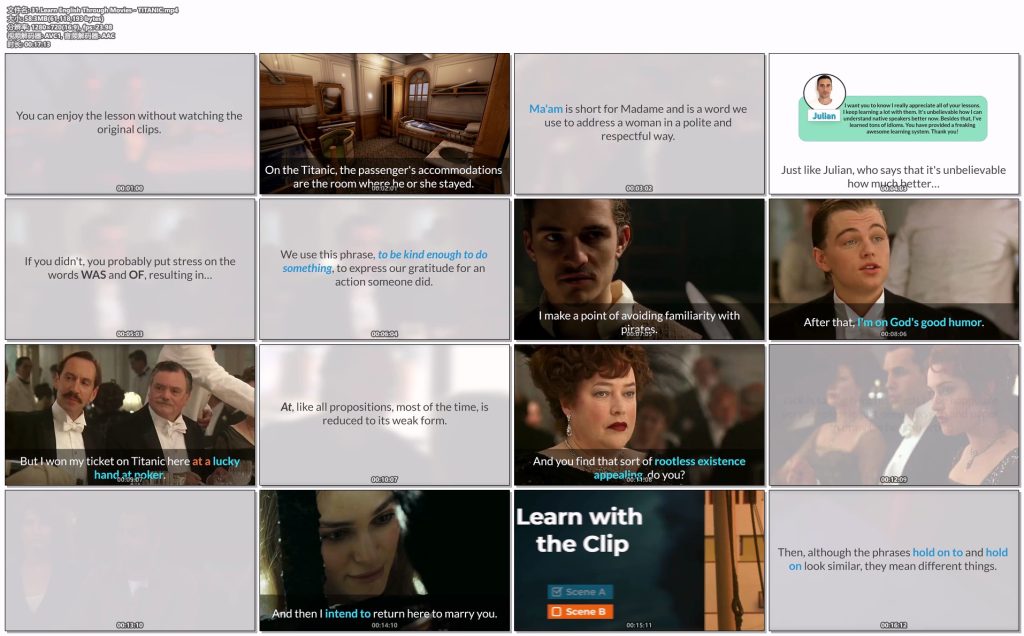The image size is (1024, 636).
Task: Click the resolution line '1280x720(16:9)'
Action: click(x=59, y=27)
